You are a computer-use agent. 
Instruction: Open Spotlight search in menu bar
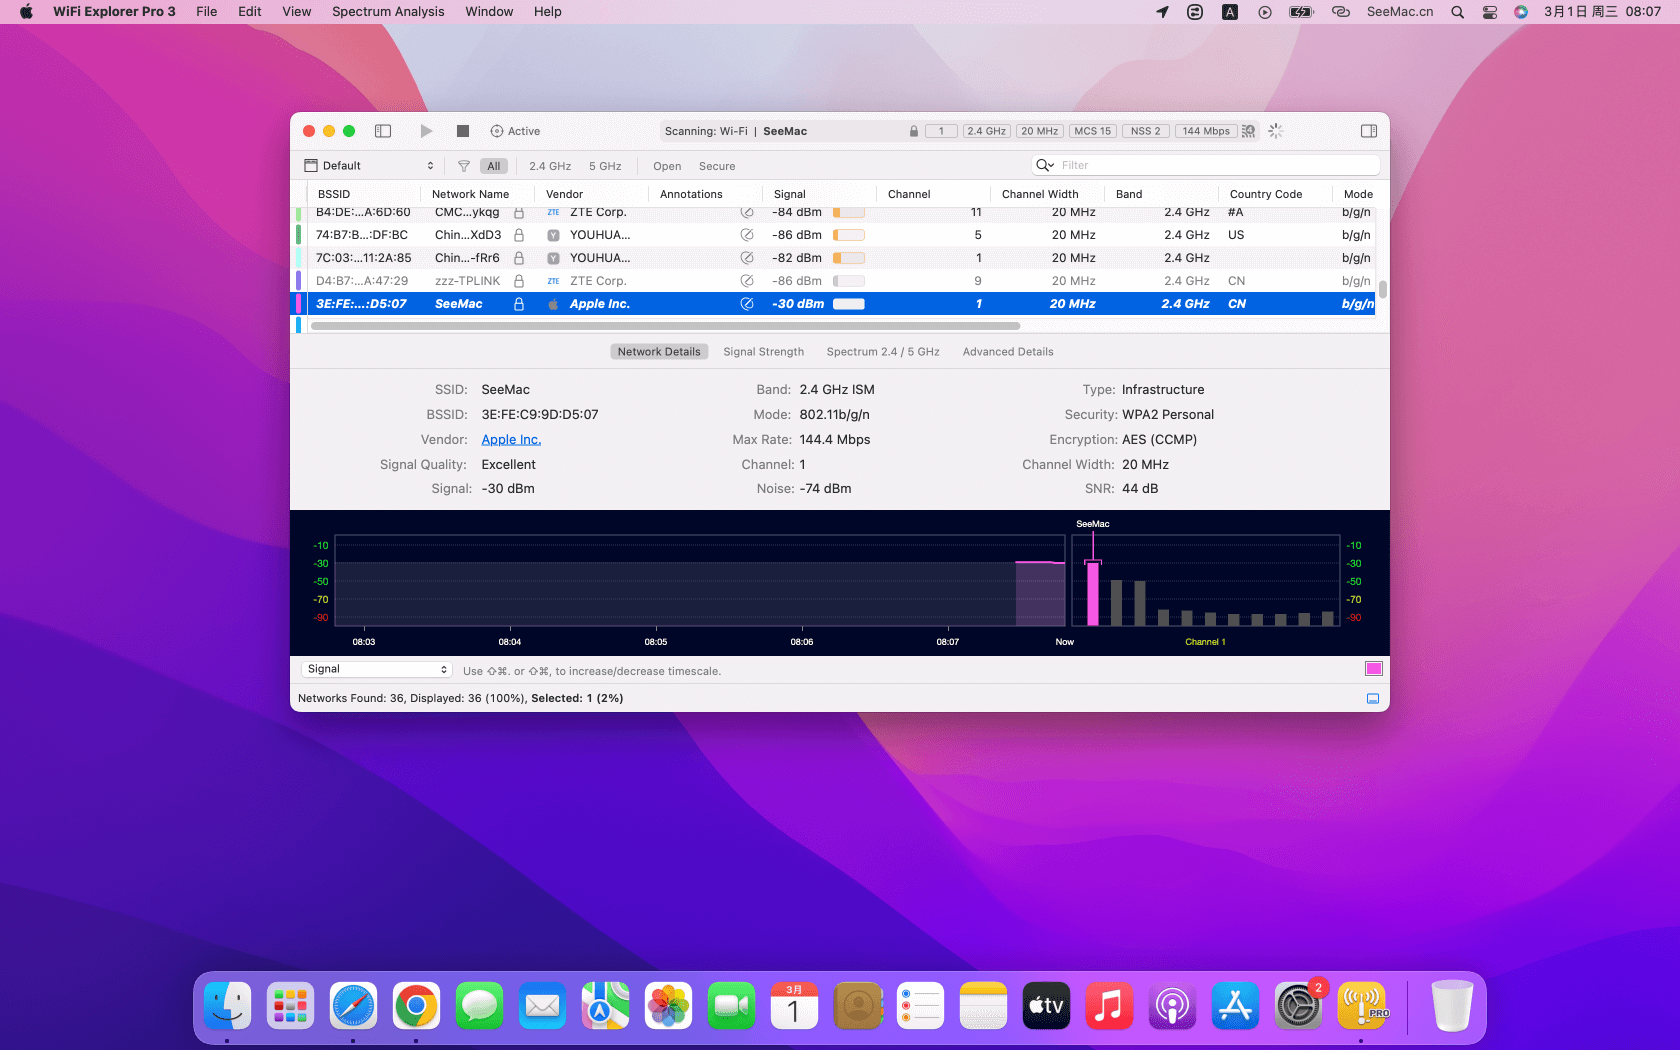(x=1458, y=12)
